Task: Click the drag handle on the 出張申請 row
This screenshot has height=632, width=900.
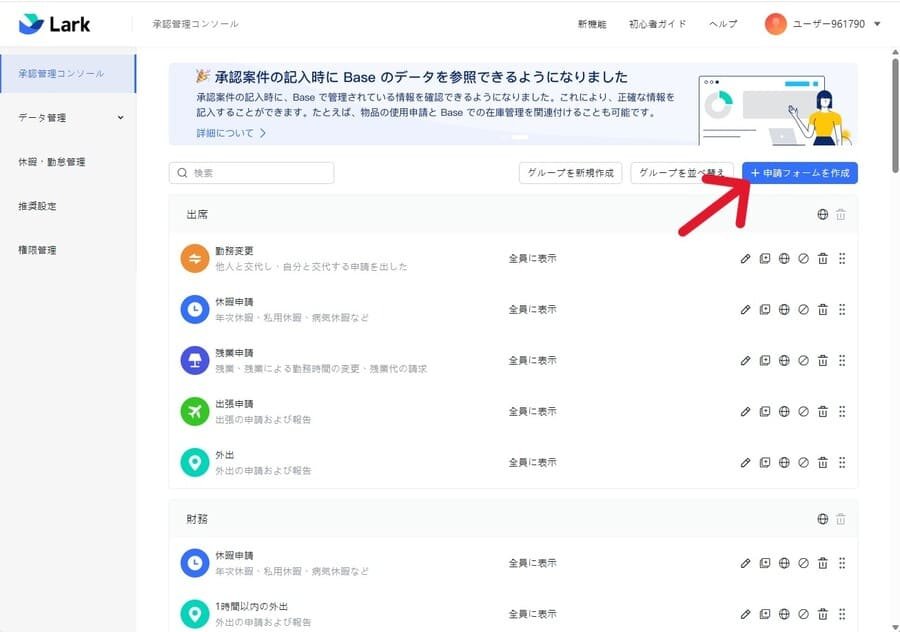Action: click(x=842, y=410)
